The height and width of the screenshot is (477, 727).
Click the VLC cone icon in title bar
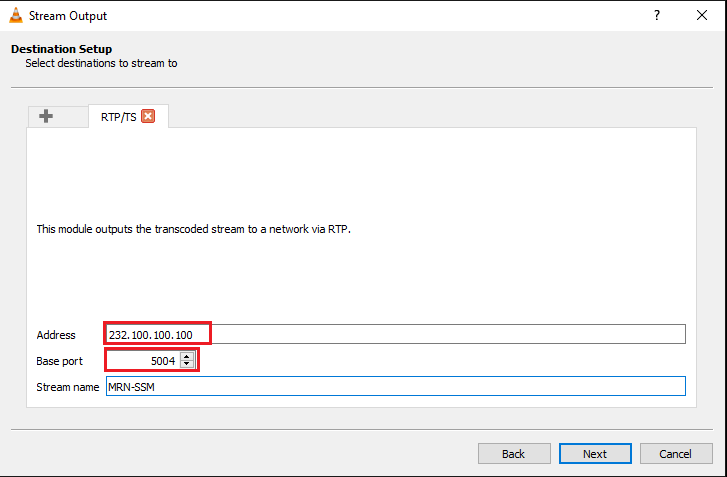[x=14, y=15]
